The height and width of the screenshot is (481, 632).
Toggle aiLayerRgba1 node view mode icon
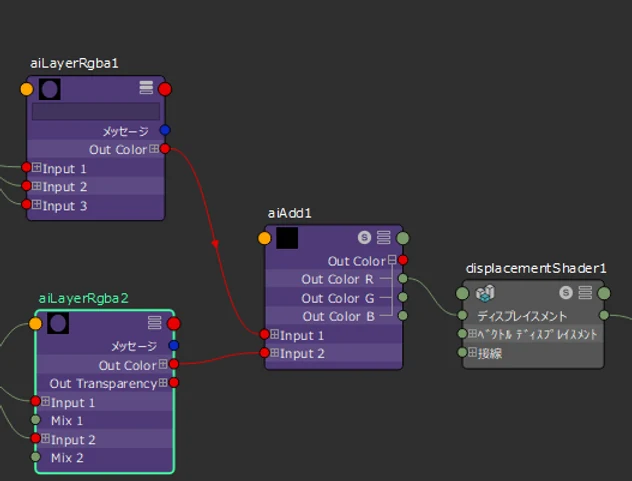pyautogui.click(x=146, y=87)
